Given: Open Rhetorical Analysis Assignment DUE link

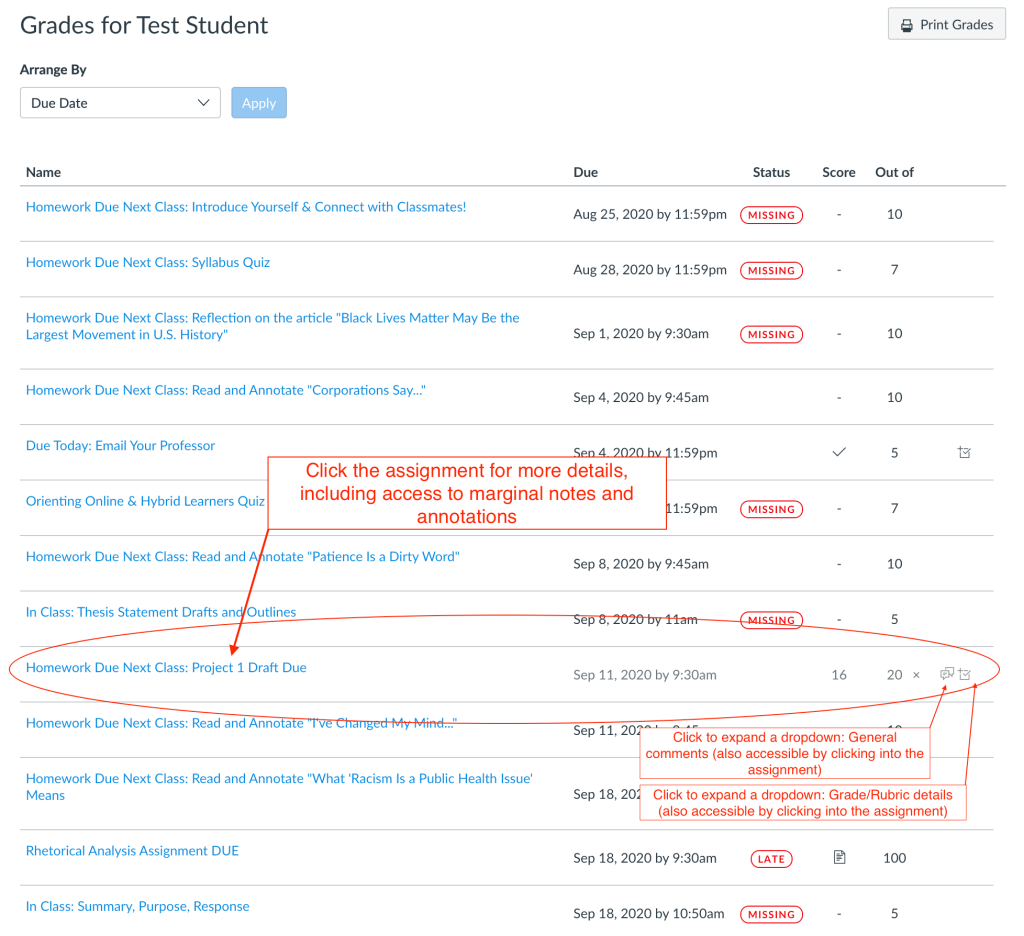Looking at the screenshot, I should [132, 851].
